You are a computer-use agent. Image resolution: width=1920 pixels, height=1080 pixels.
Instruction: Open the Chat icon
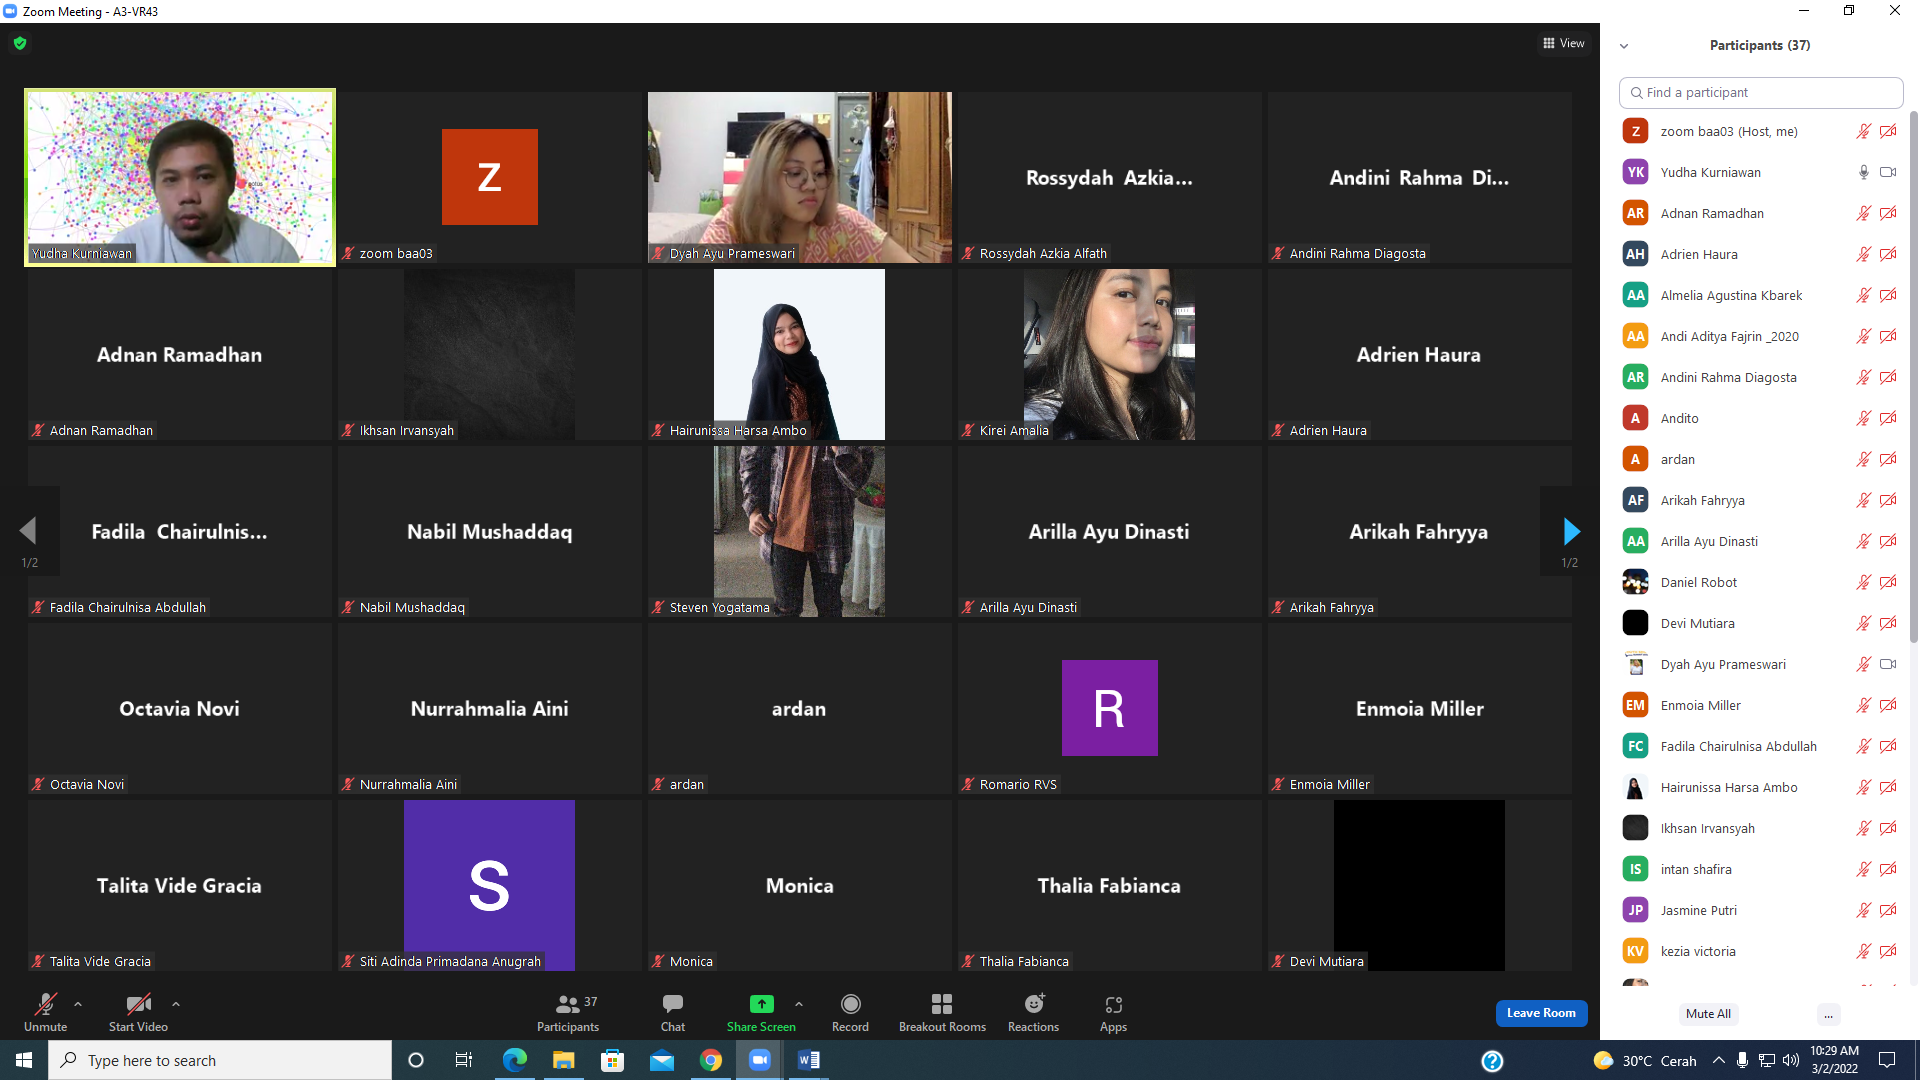tap(673, 1004)
